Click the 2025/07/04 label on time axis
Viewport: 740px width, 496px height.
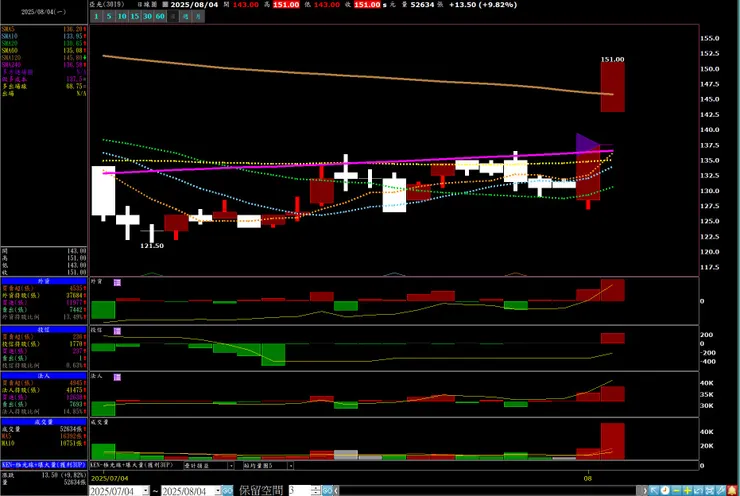coord(109,479)
